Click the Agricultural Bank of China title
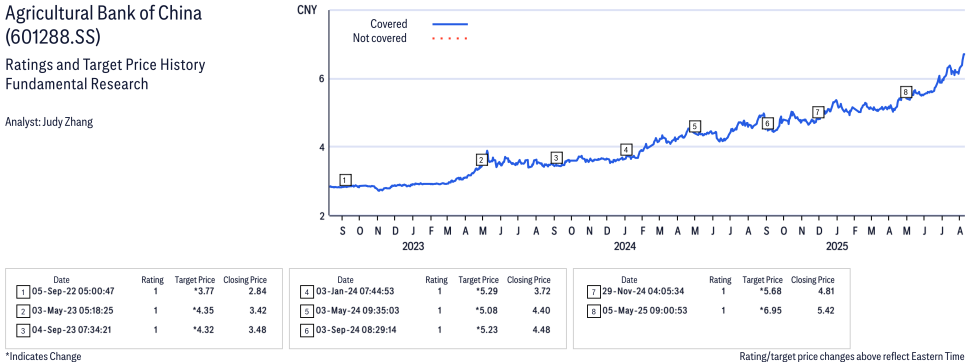This screenshot has width=975, height=362. [x=103, y=14]
